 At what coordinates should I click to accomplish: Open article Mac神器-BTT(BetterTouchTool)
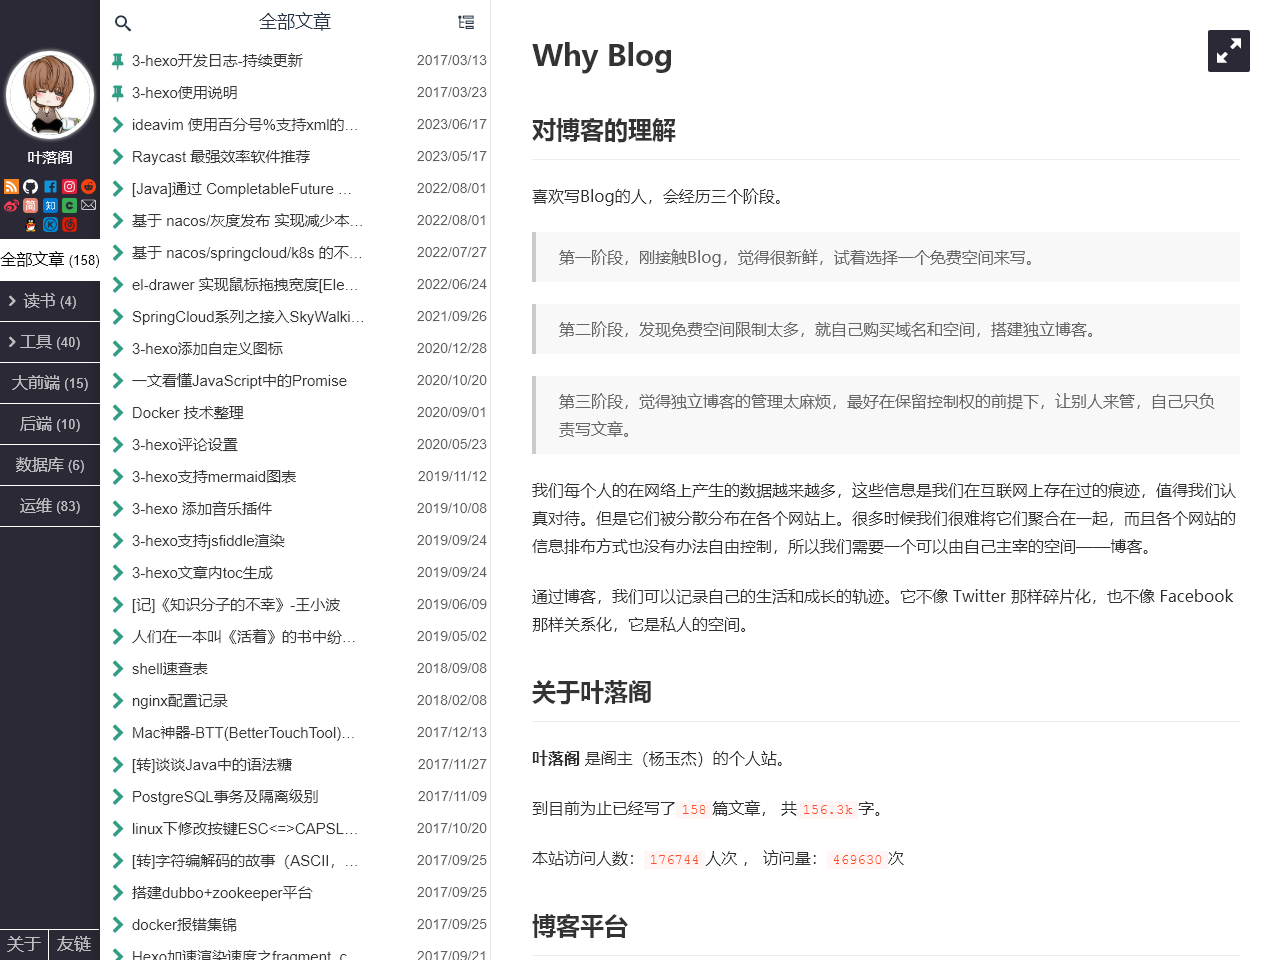pos(243,733)
